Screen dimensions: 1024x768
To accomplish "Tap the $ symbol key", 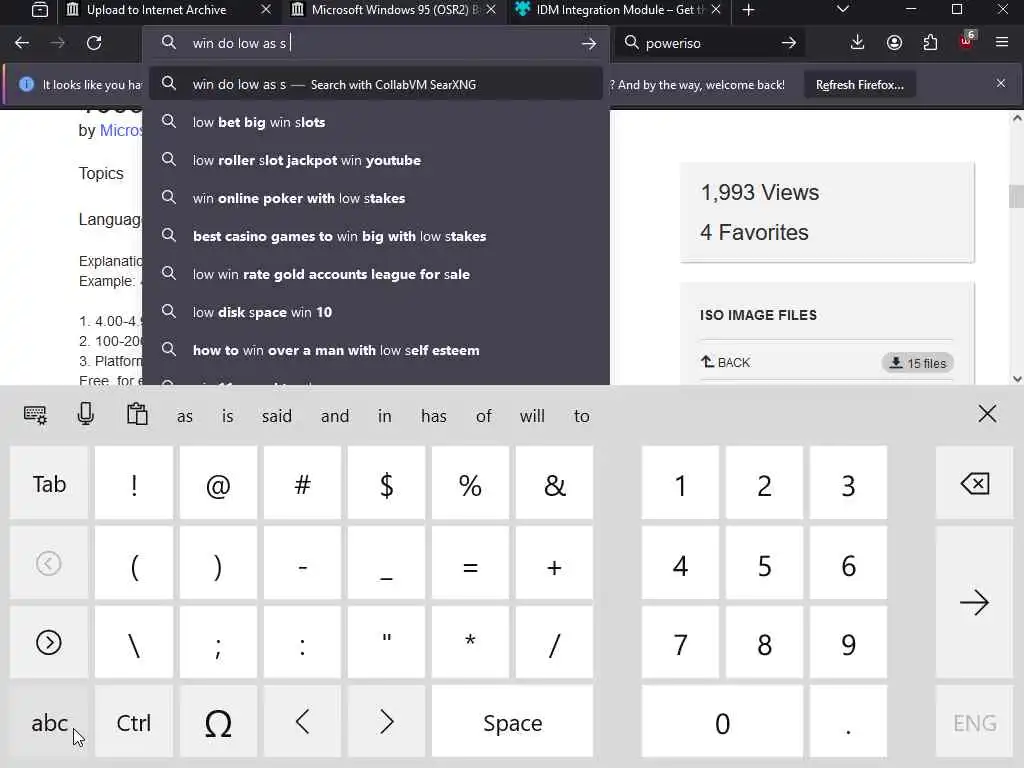I will (387, 484).
